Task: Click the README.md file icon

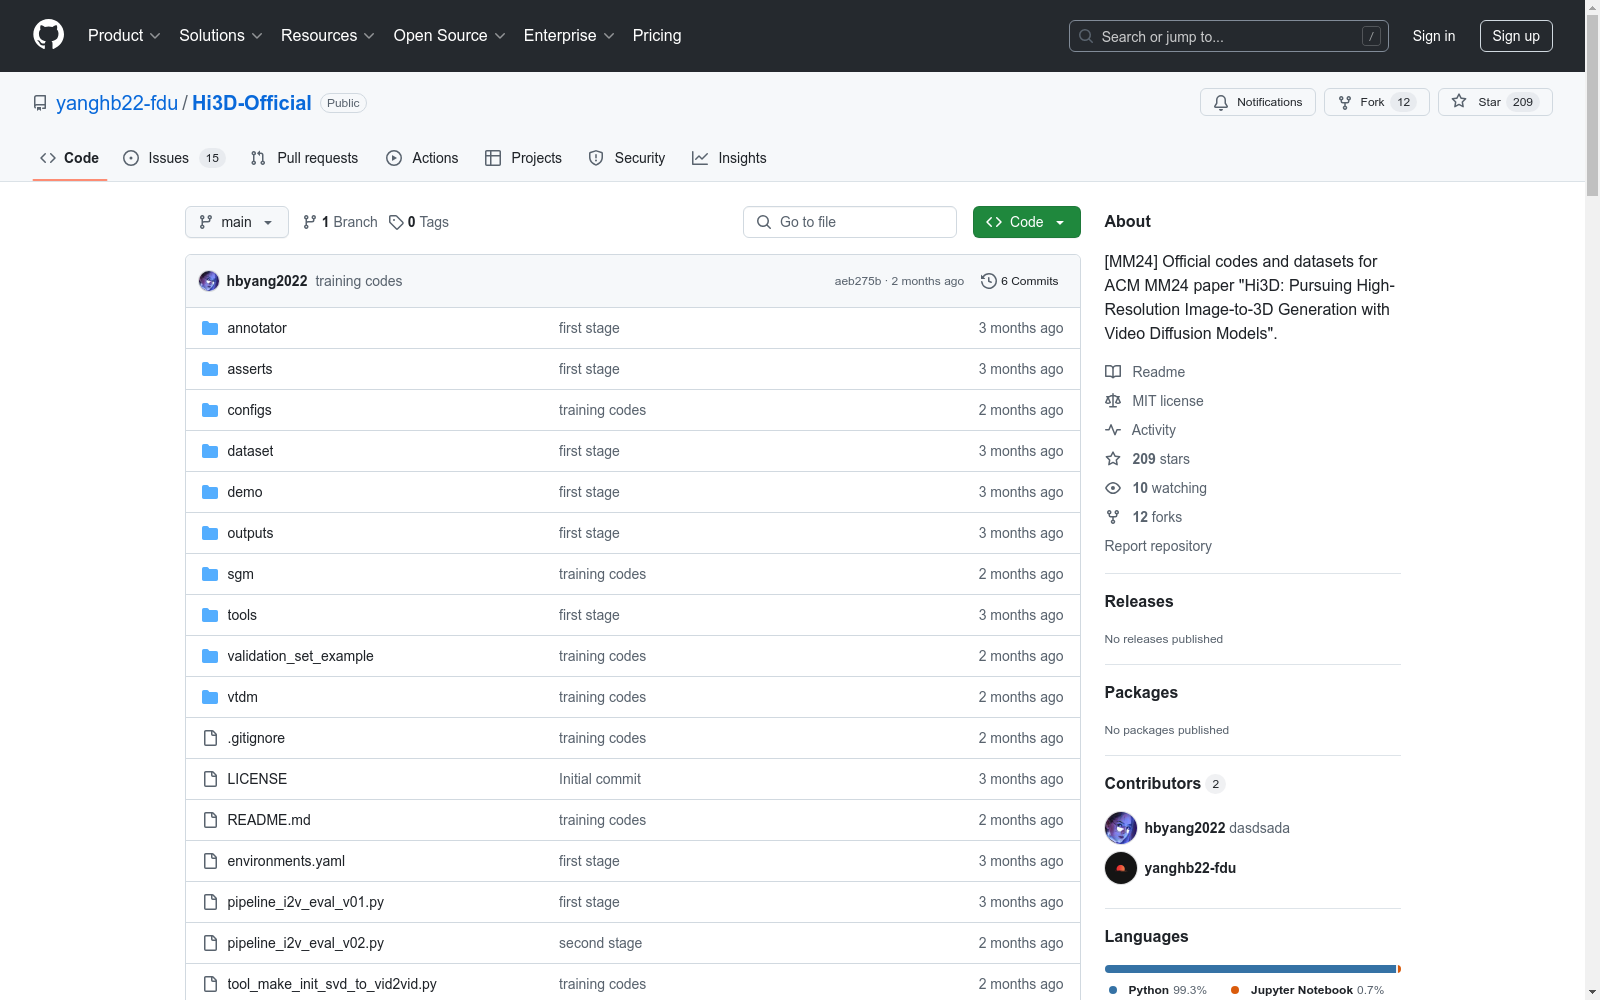Action: 210,820
